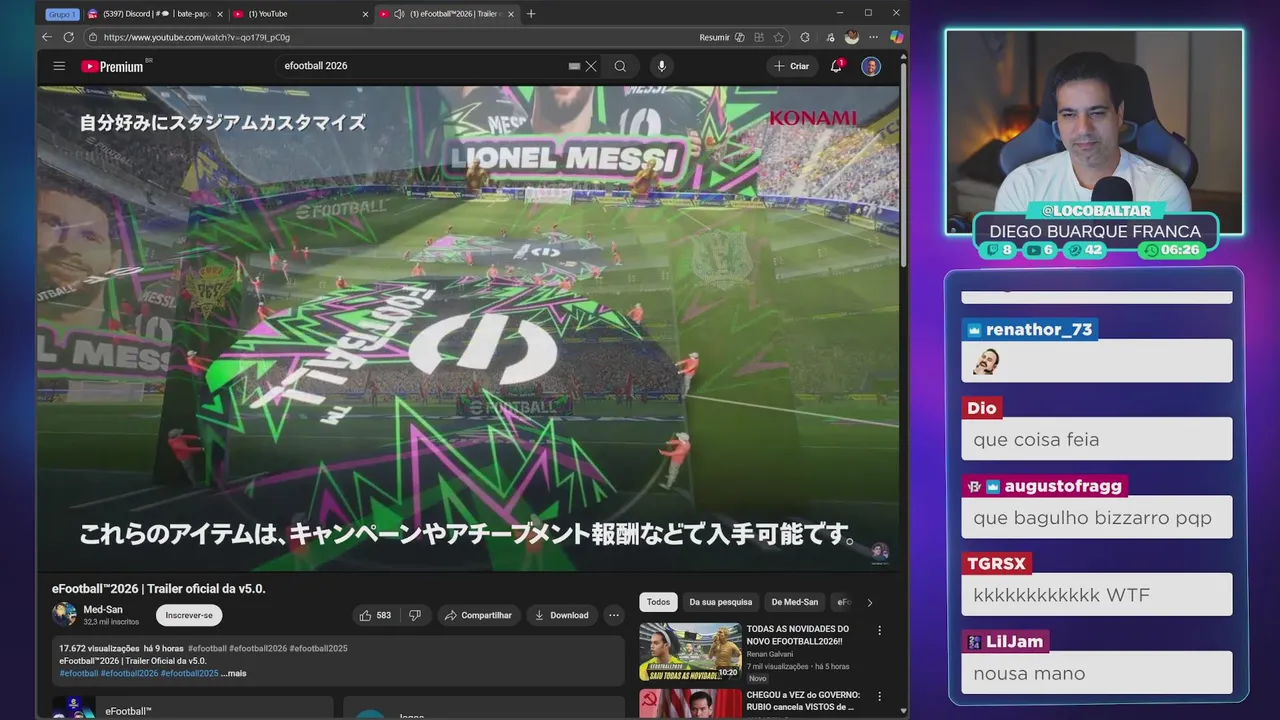
Task: Click the Med-San channel avatar
Action: coord(64,614)
